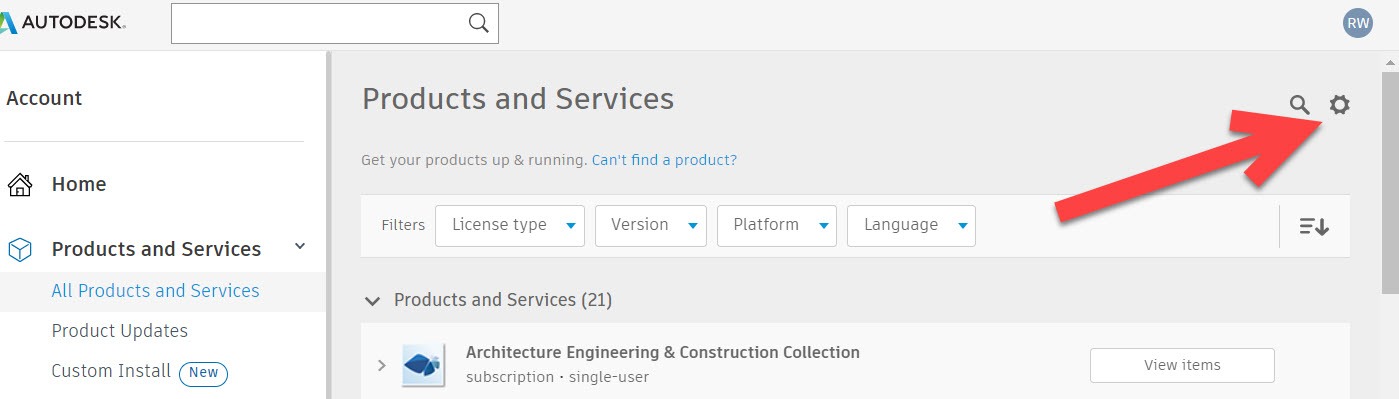Open the Version filter dropdown

point(651,225)
